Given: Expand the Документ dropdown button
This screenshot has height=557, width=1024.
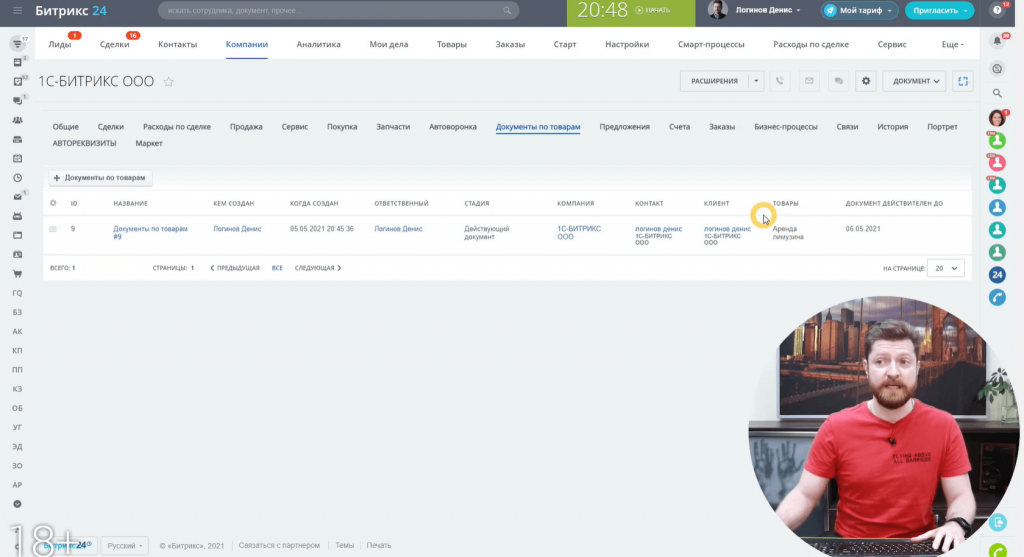Looking at the screenshot, I should (x=915, y=81).
